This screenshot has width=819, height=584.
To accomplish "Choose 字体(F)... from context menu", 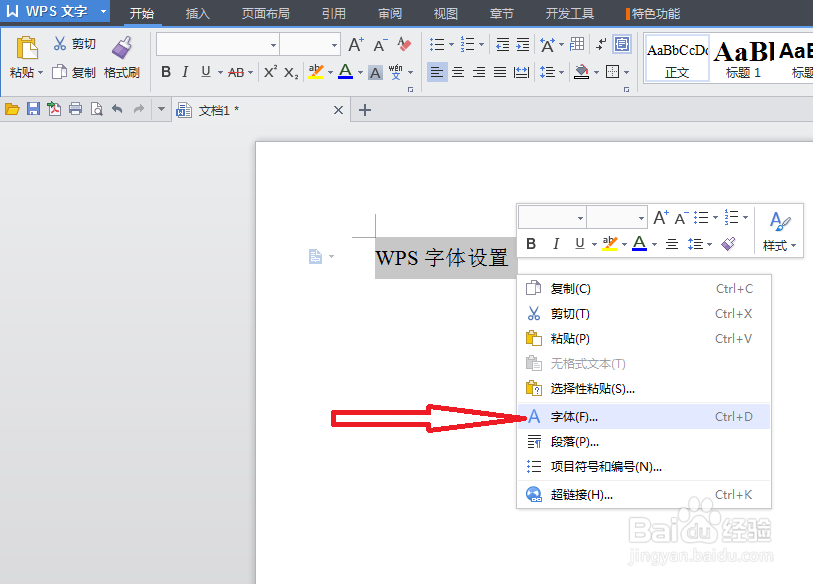I will click(644, 416).
